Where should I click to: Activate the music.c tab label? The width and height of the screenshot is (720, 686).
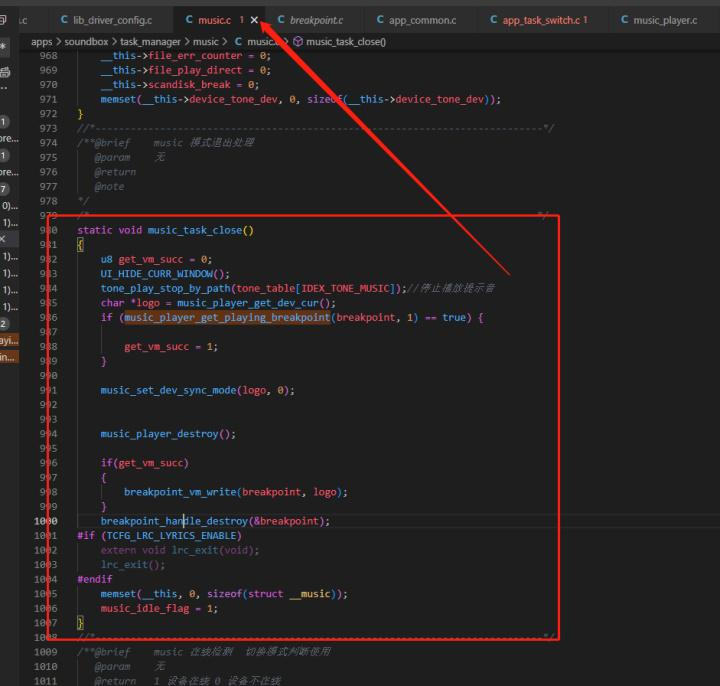tap(214, 20)
